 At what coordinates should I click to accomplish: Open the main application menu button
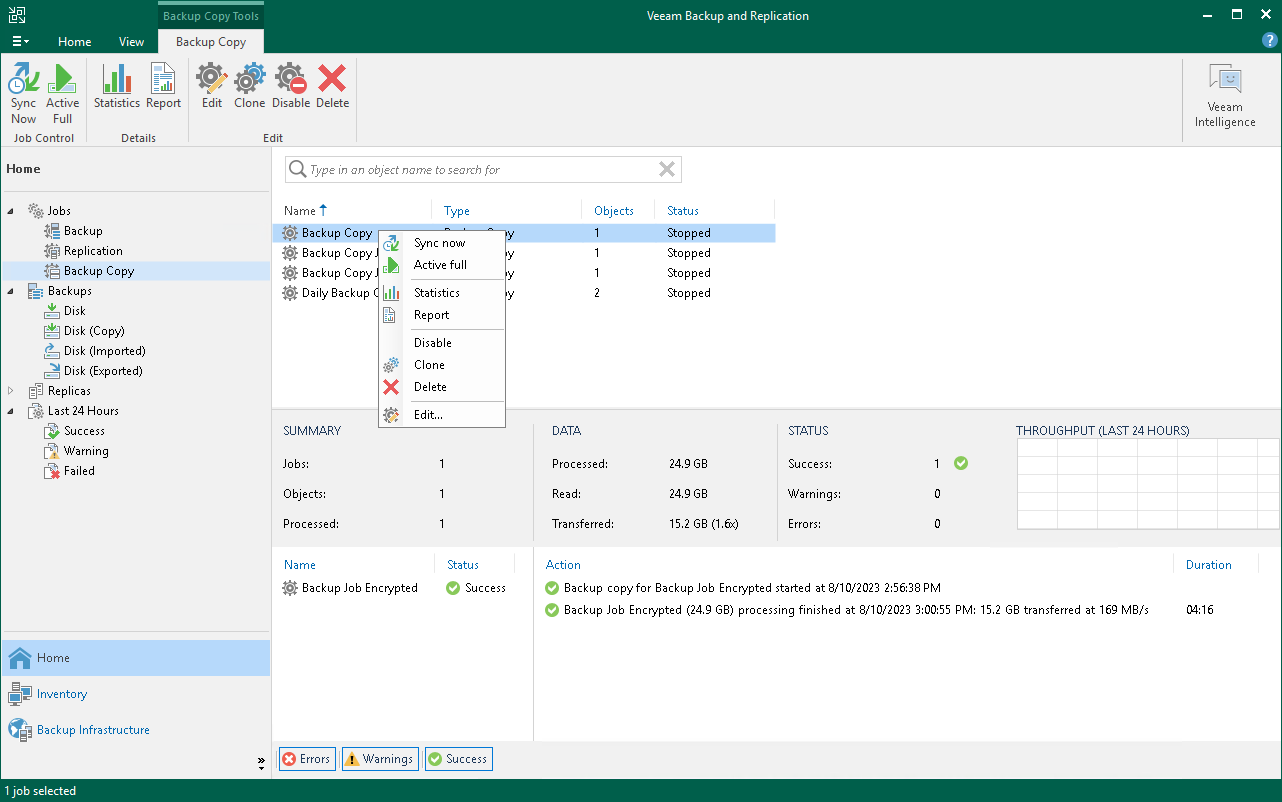20,42
